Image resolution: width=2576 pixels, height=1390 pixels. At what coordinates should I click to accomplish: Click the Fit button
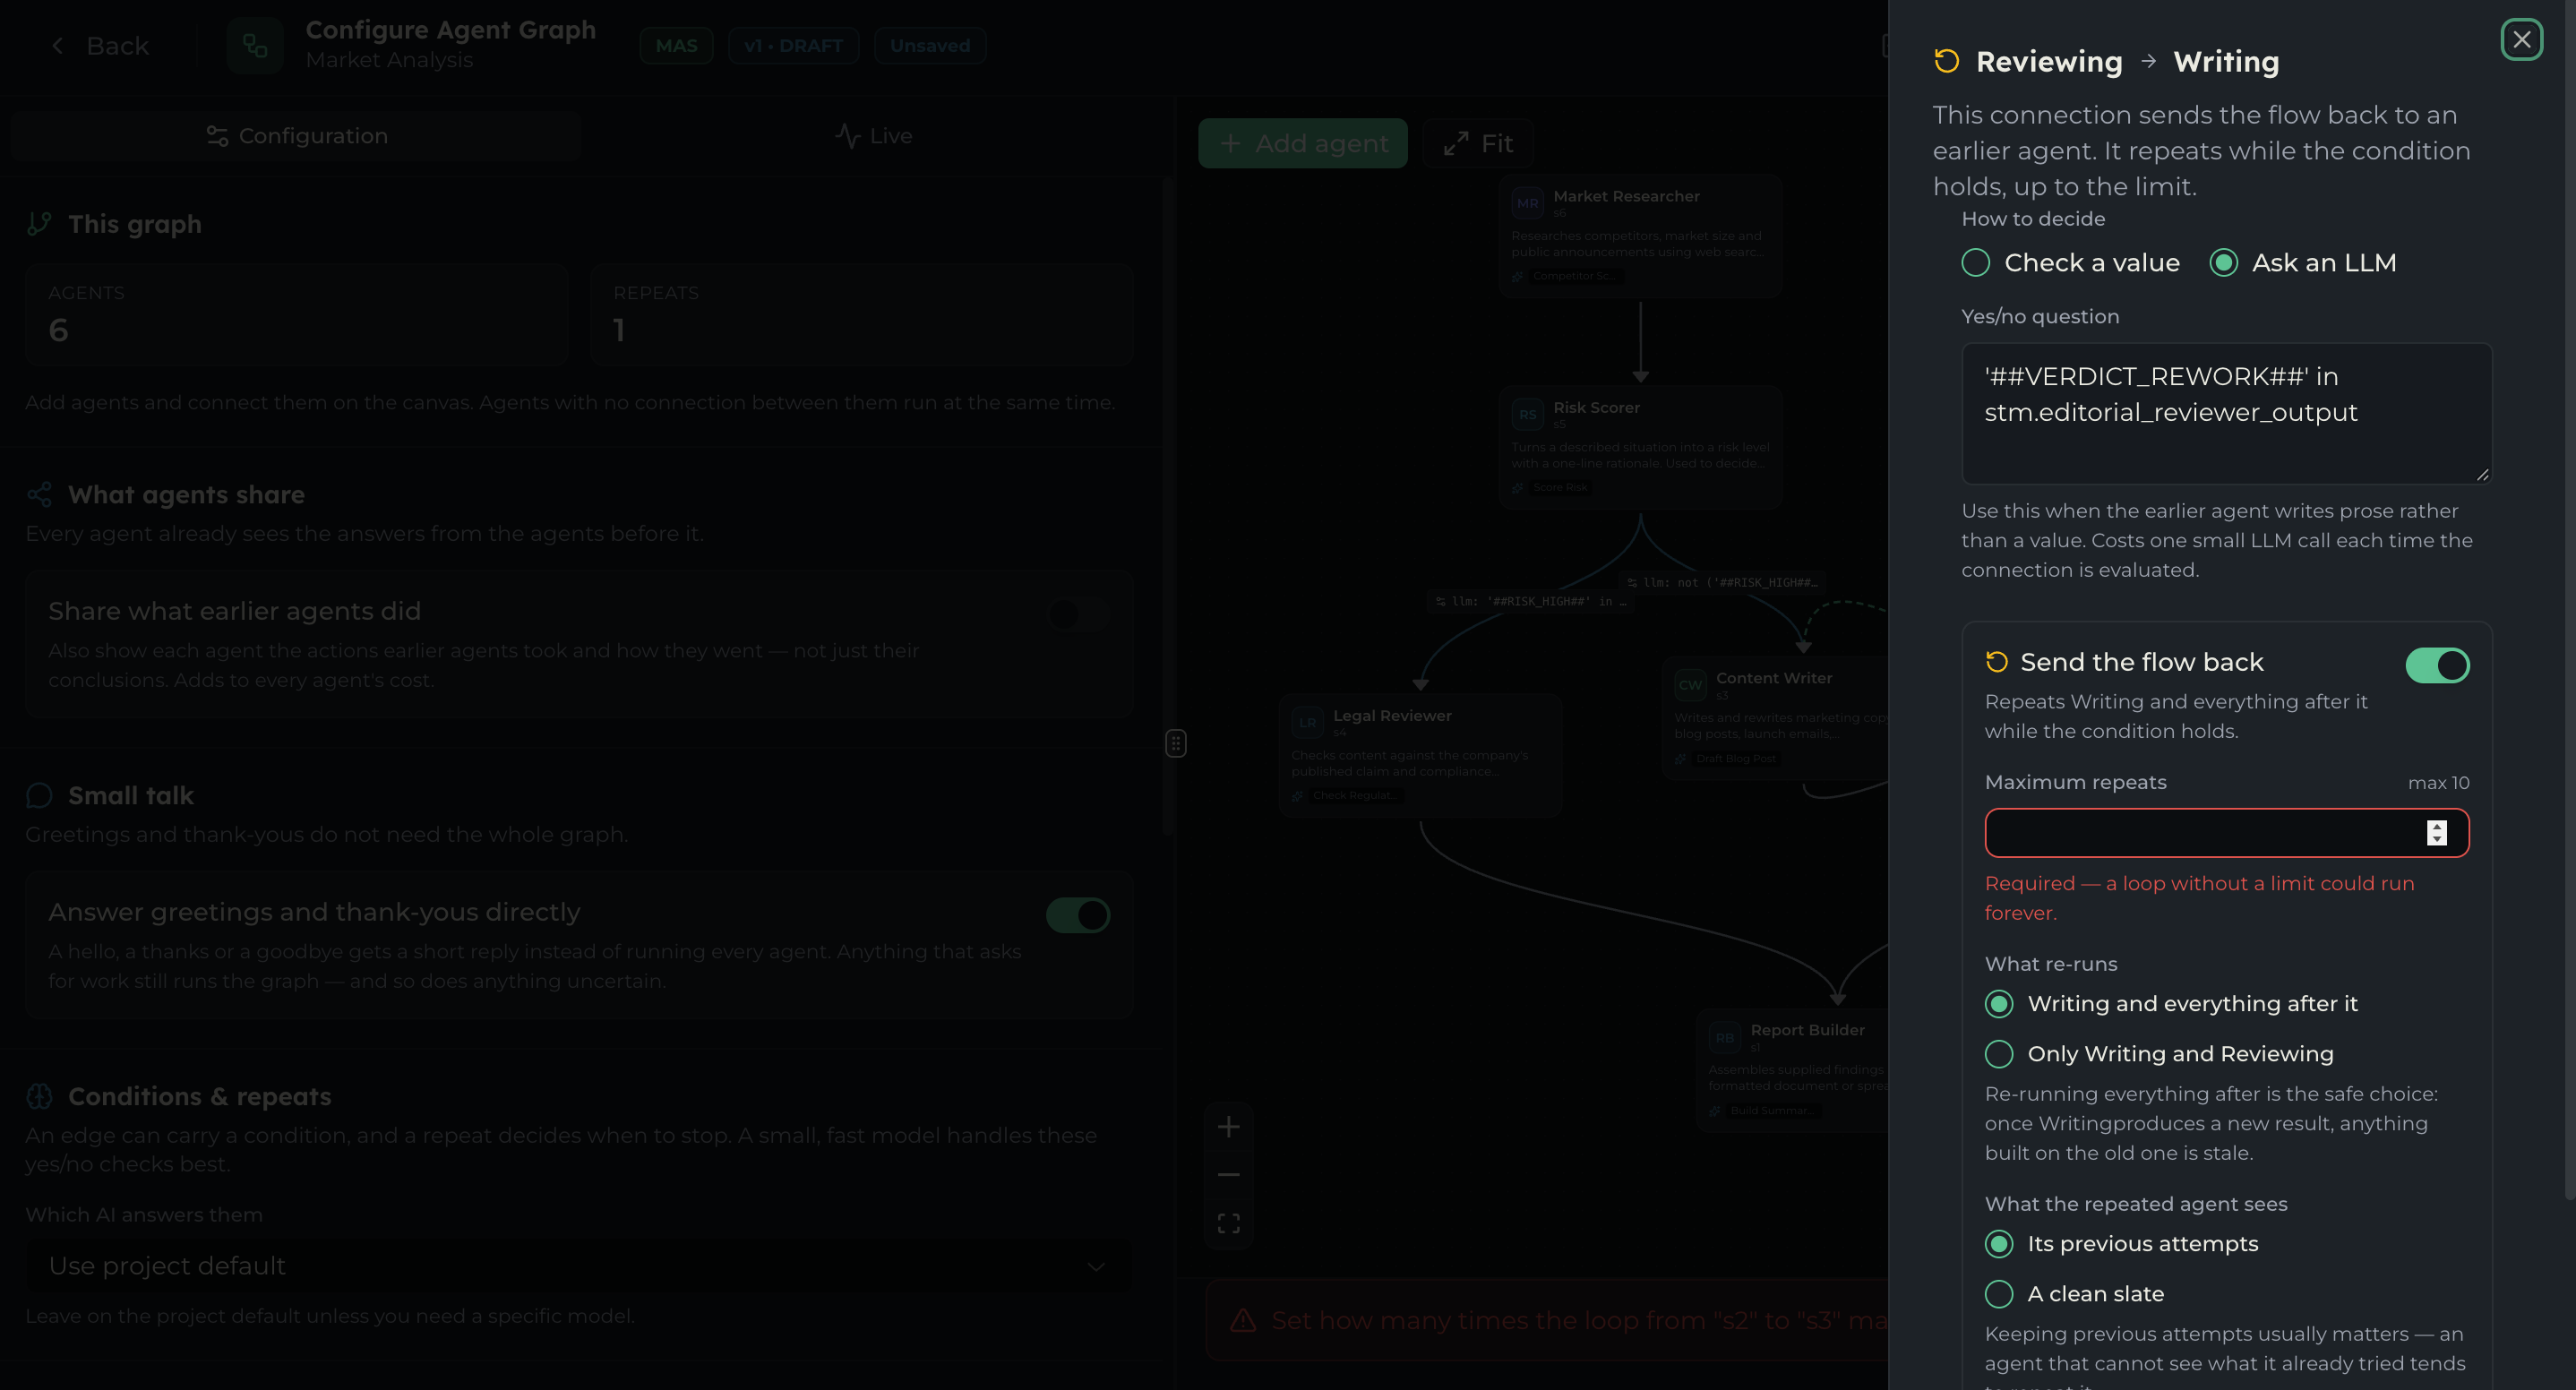(1477, 143)
